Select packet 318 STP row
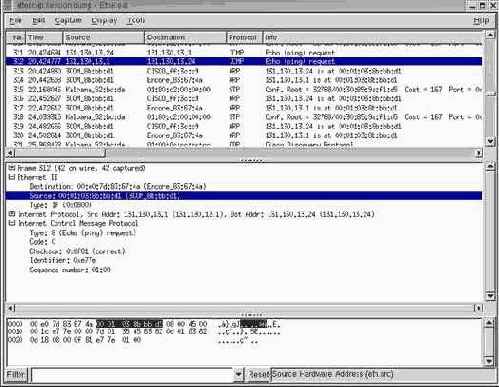Viewport: 499px width, 387px height. pyautogui.click(x=244, y=117)
